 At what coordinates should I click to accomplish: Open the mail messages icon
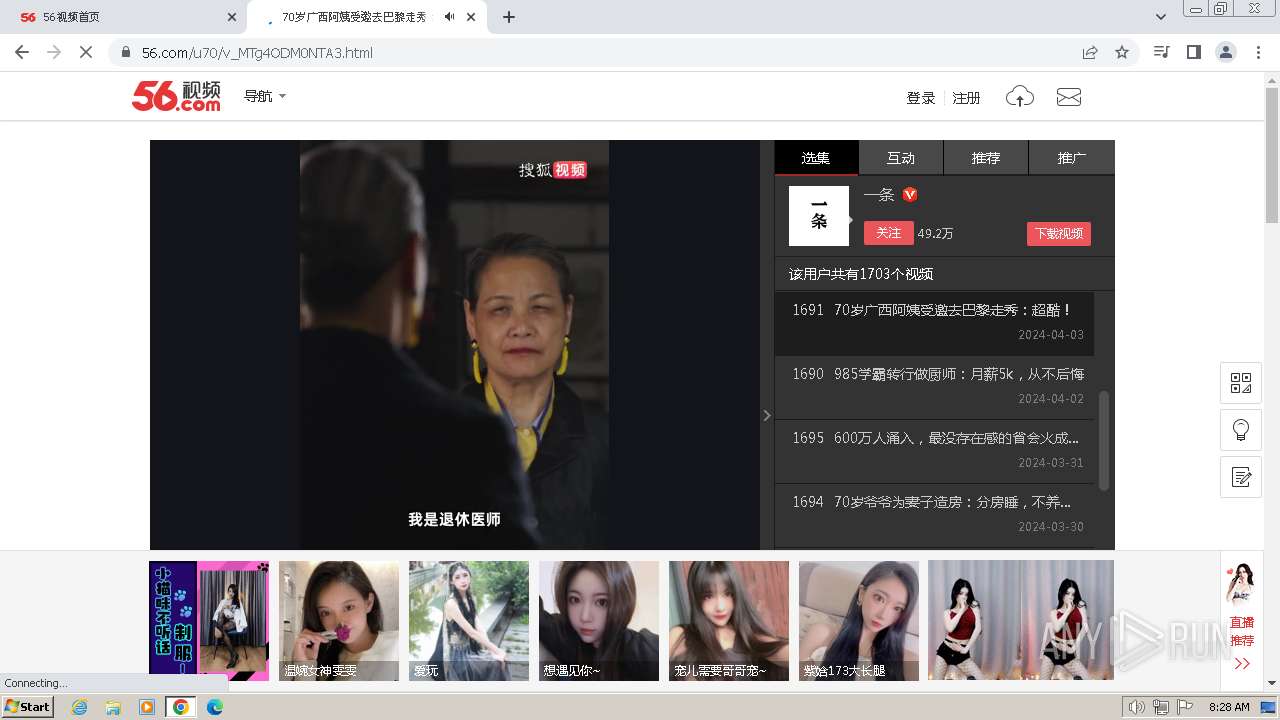(1069, 97)
